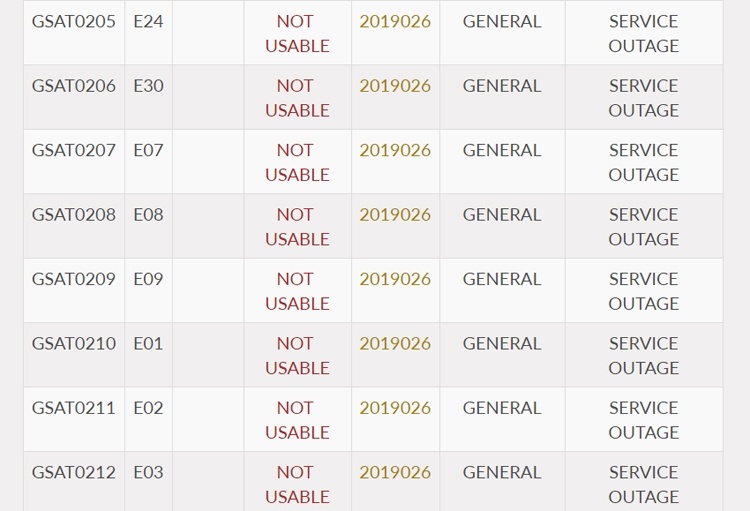750x511 pixels.
Task: Click NOT USABLE status for GSAT0207
Action: click(297, 162)
